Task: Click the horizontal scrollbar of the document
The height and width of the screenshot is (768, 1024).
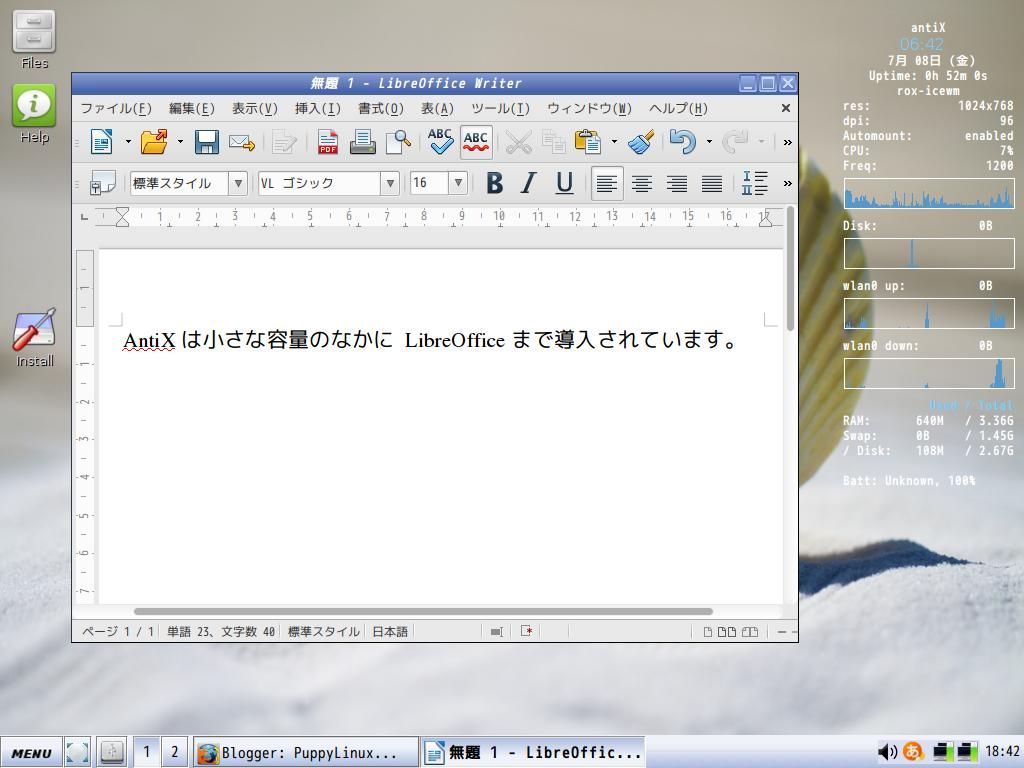Action: [x=423, y=612]
